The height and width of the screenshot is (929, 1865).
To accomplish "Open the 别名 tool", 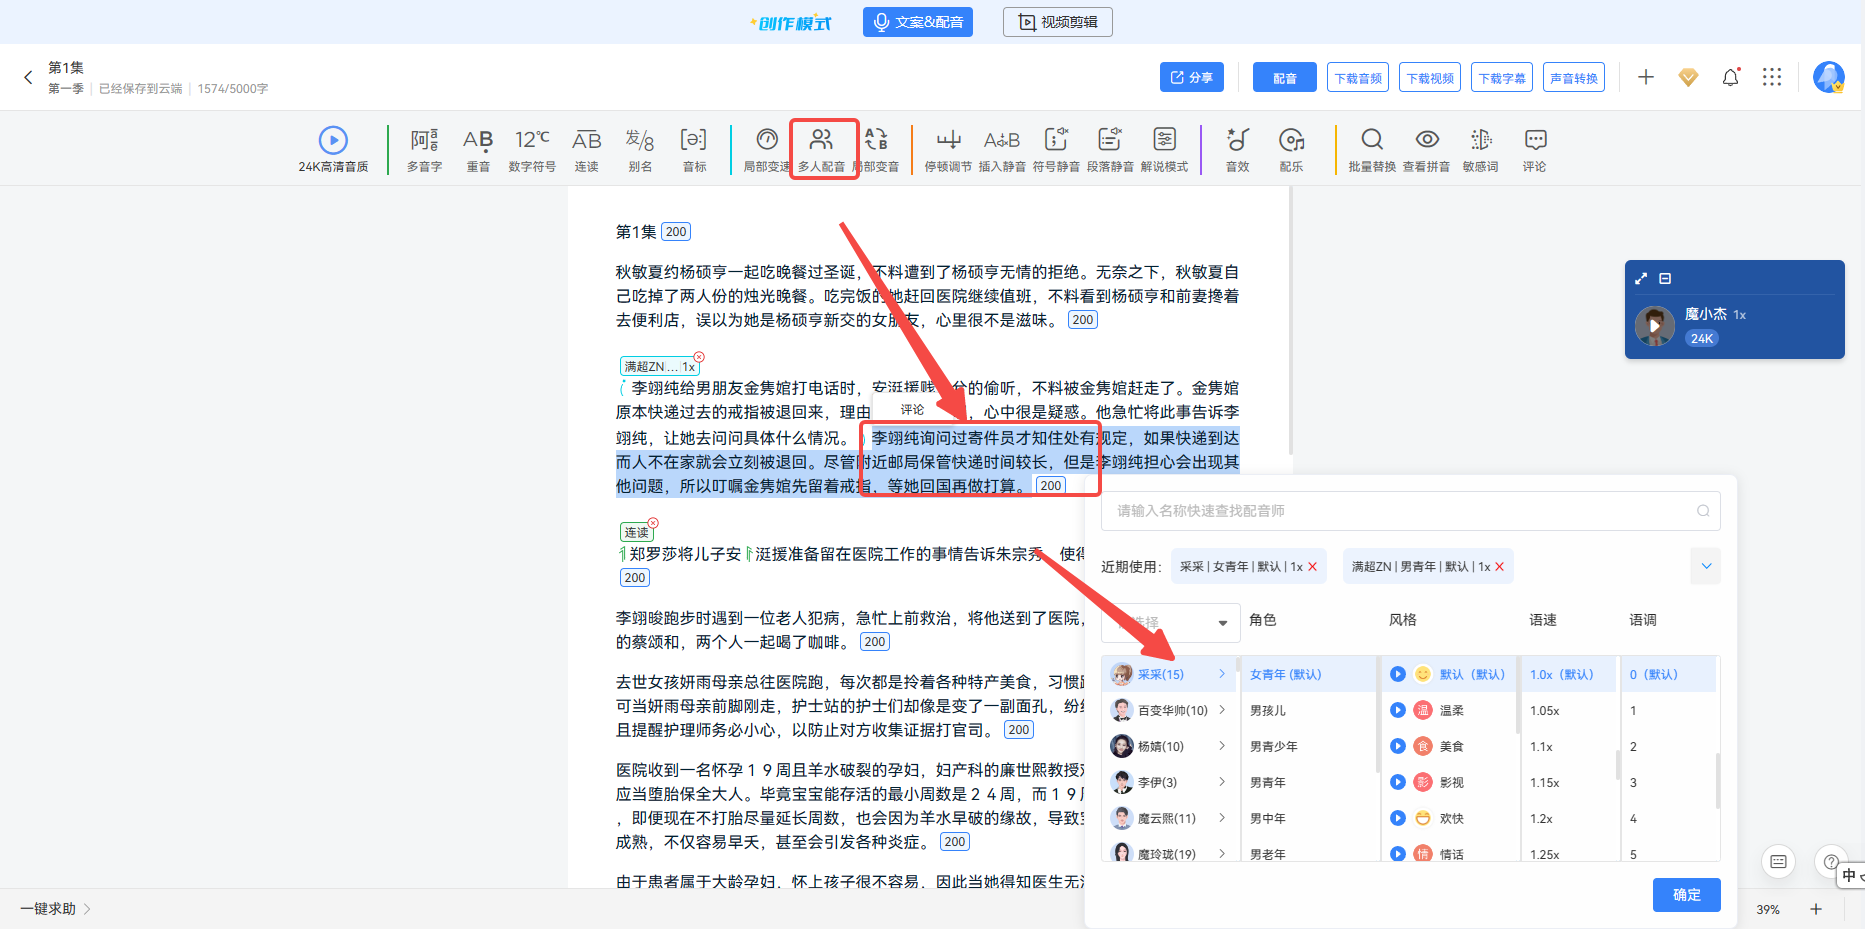I will click(640, 150).
